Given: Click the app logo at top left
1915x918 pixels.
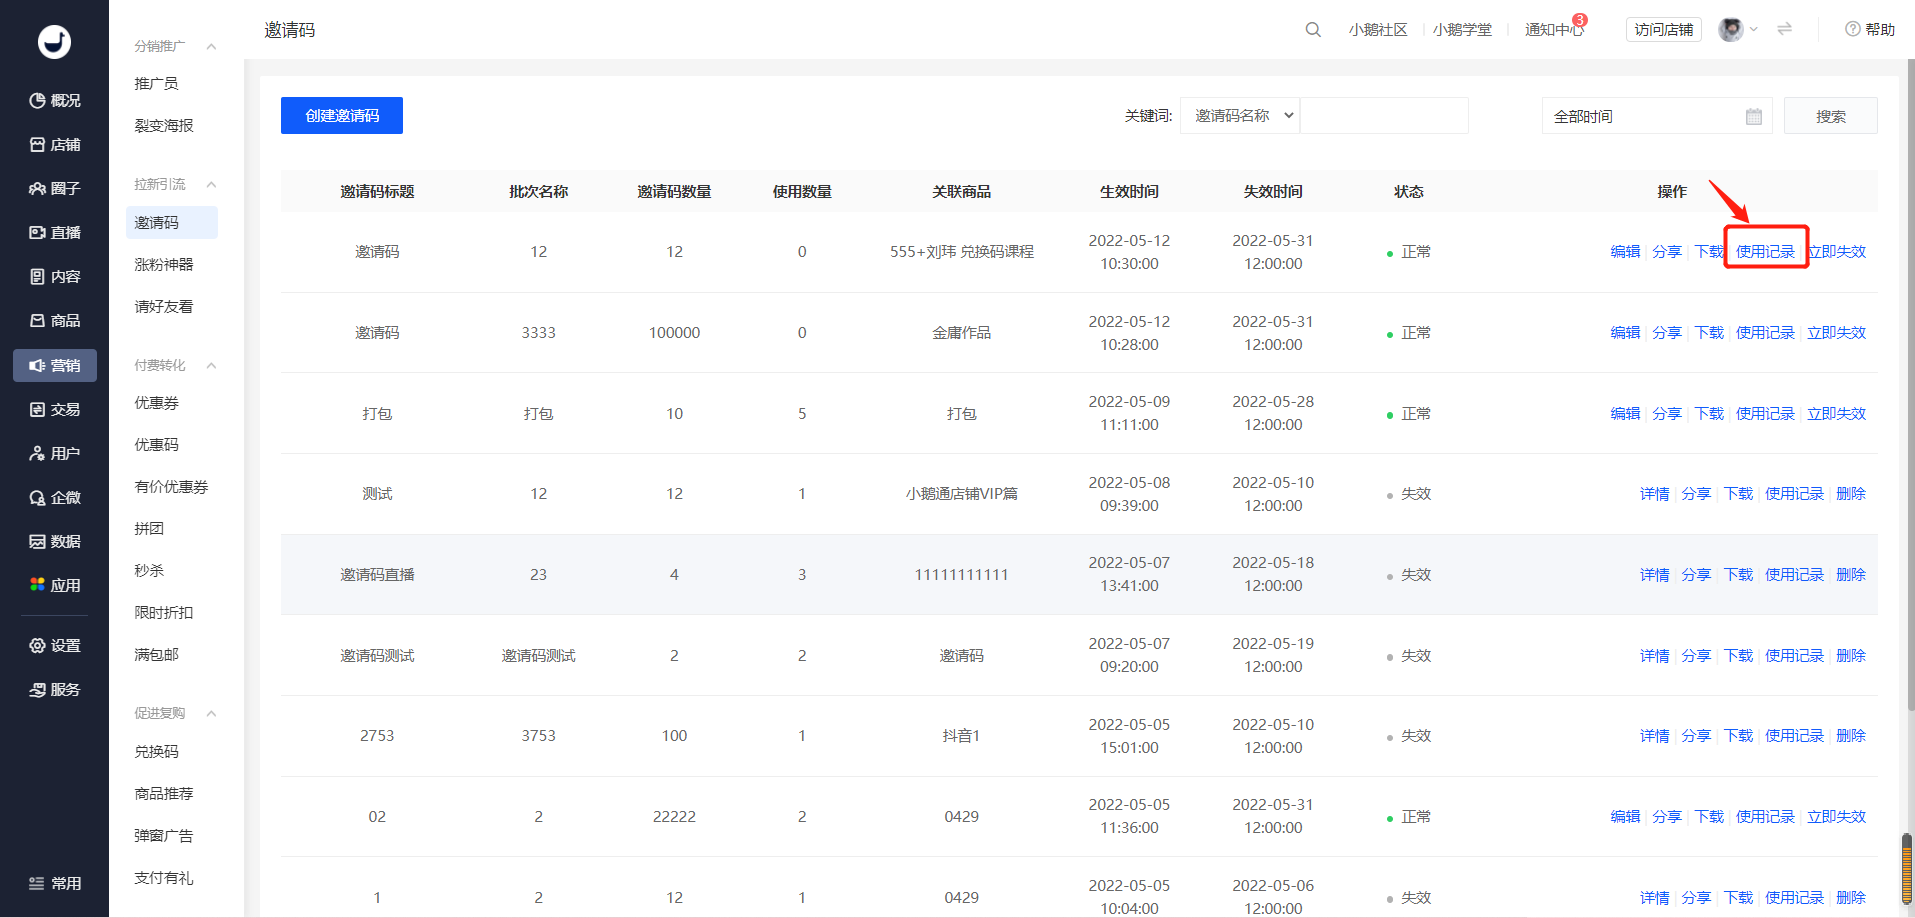Looking at the screenshot, I should (x=54, y=41).
